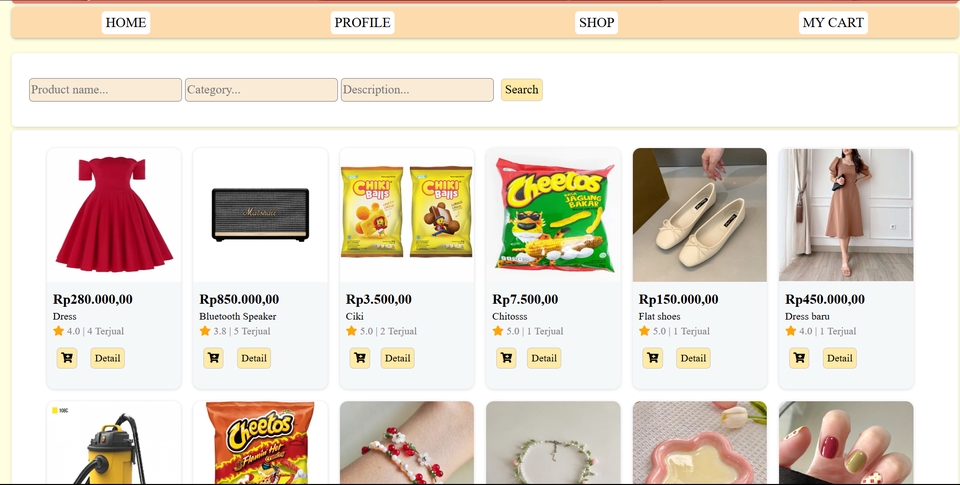This screenshot has height=485, width=960.
Task: Add Bluetooth Speaker to cart
Action: 214,358
